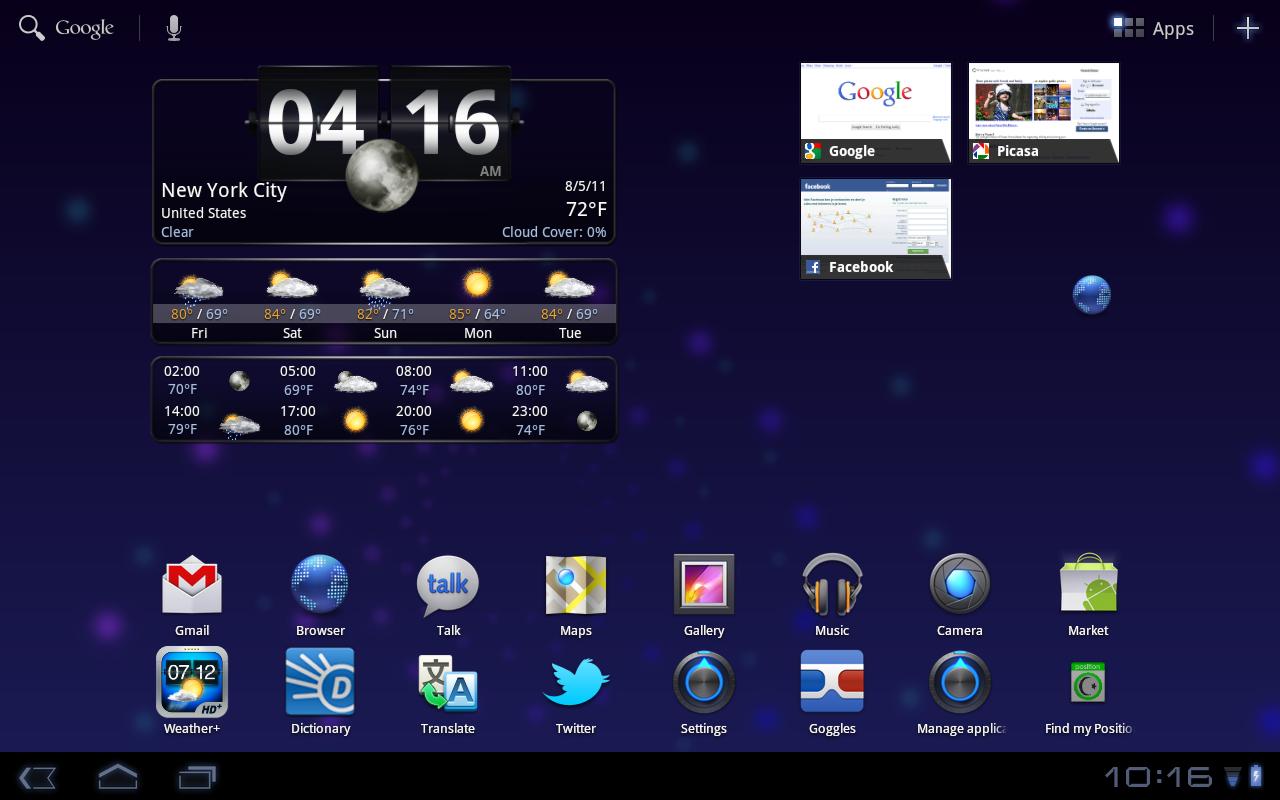The width and height of the screenshot is (1280, 800).
Task: Tap the flip clock showing 04:16
Action: coord(384,122)
